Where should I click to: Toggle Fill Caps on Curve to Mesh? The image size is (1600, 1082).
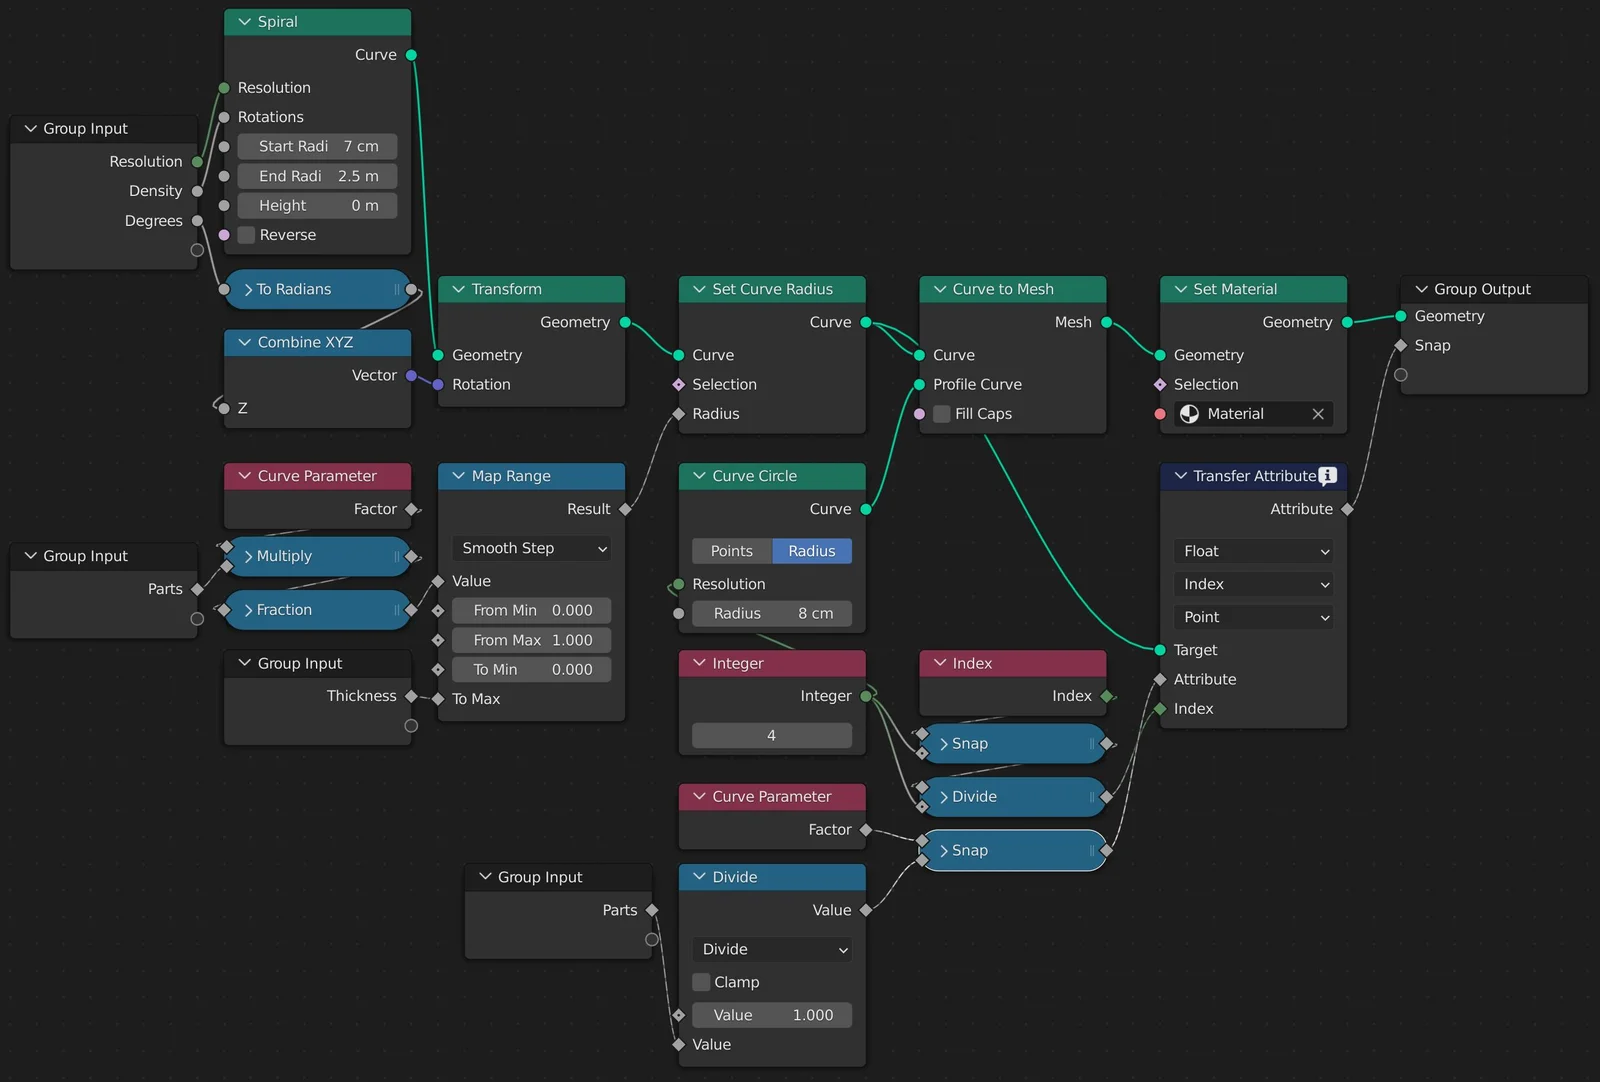(x=942, y=414)
